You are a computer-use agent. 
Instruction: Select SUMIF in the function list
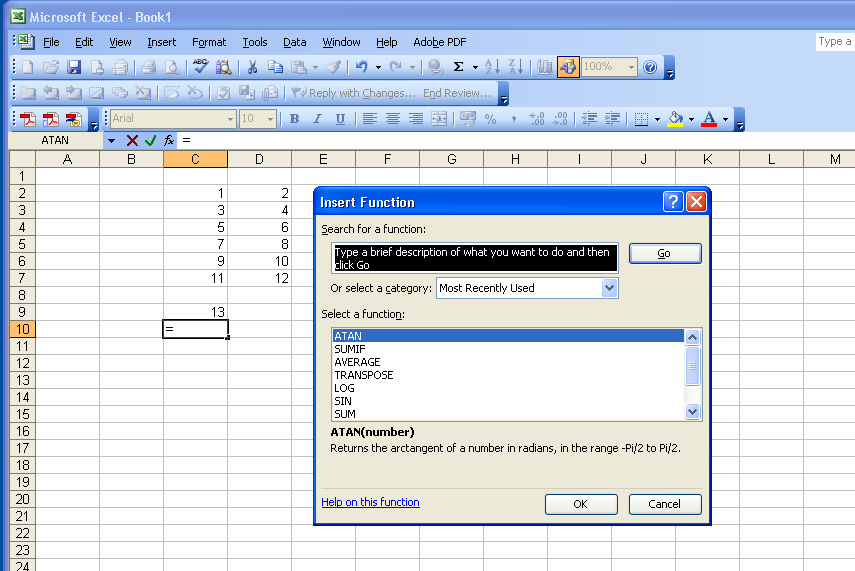(x=508, y=349)
